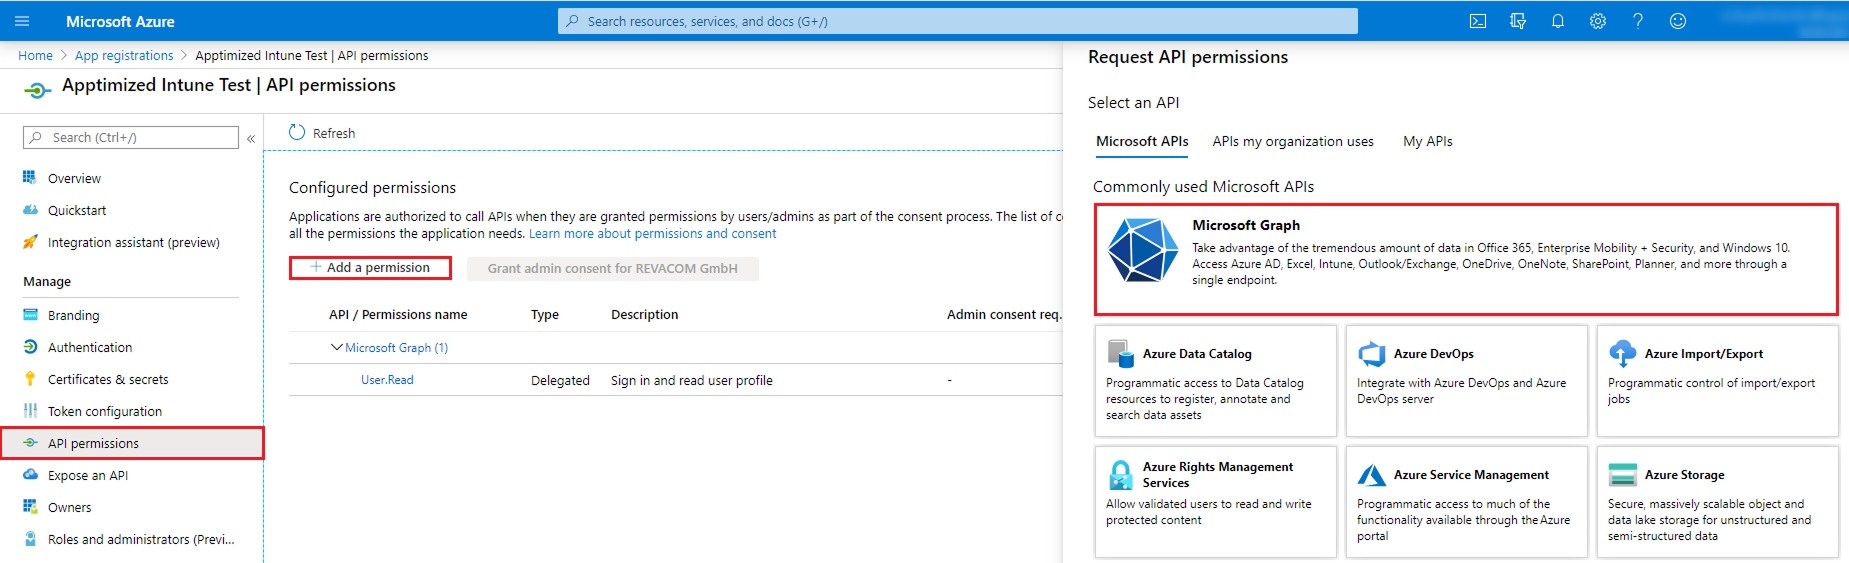Click the Description column header
The height and width of the screenshot is (563, 1849).
pos(644,314)
